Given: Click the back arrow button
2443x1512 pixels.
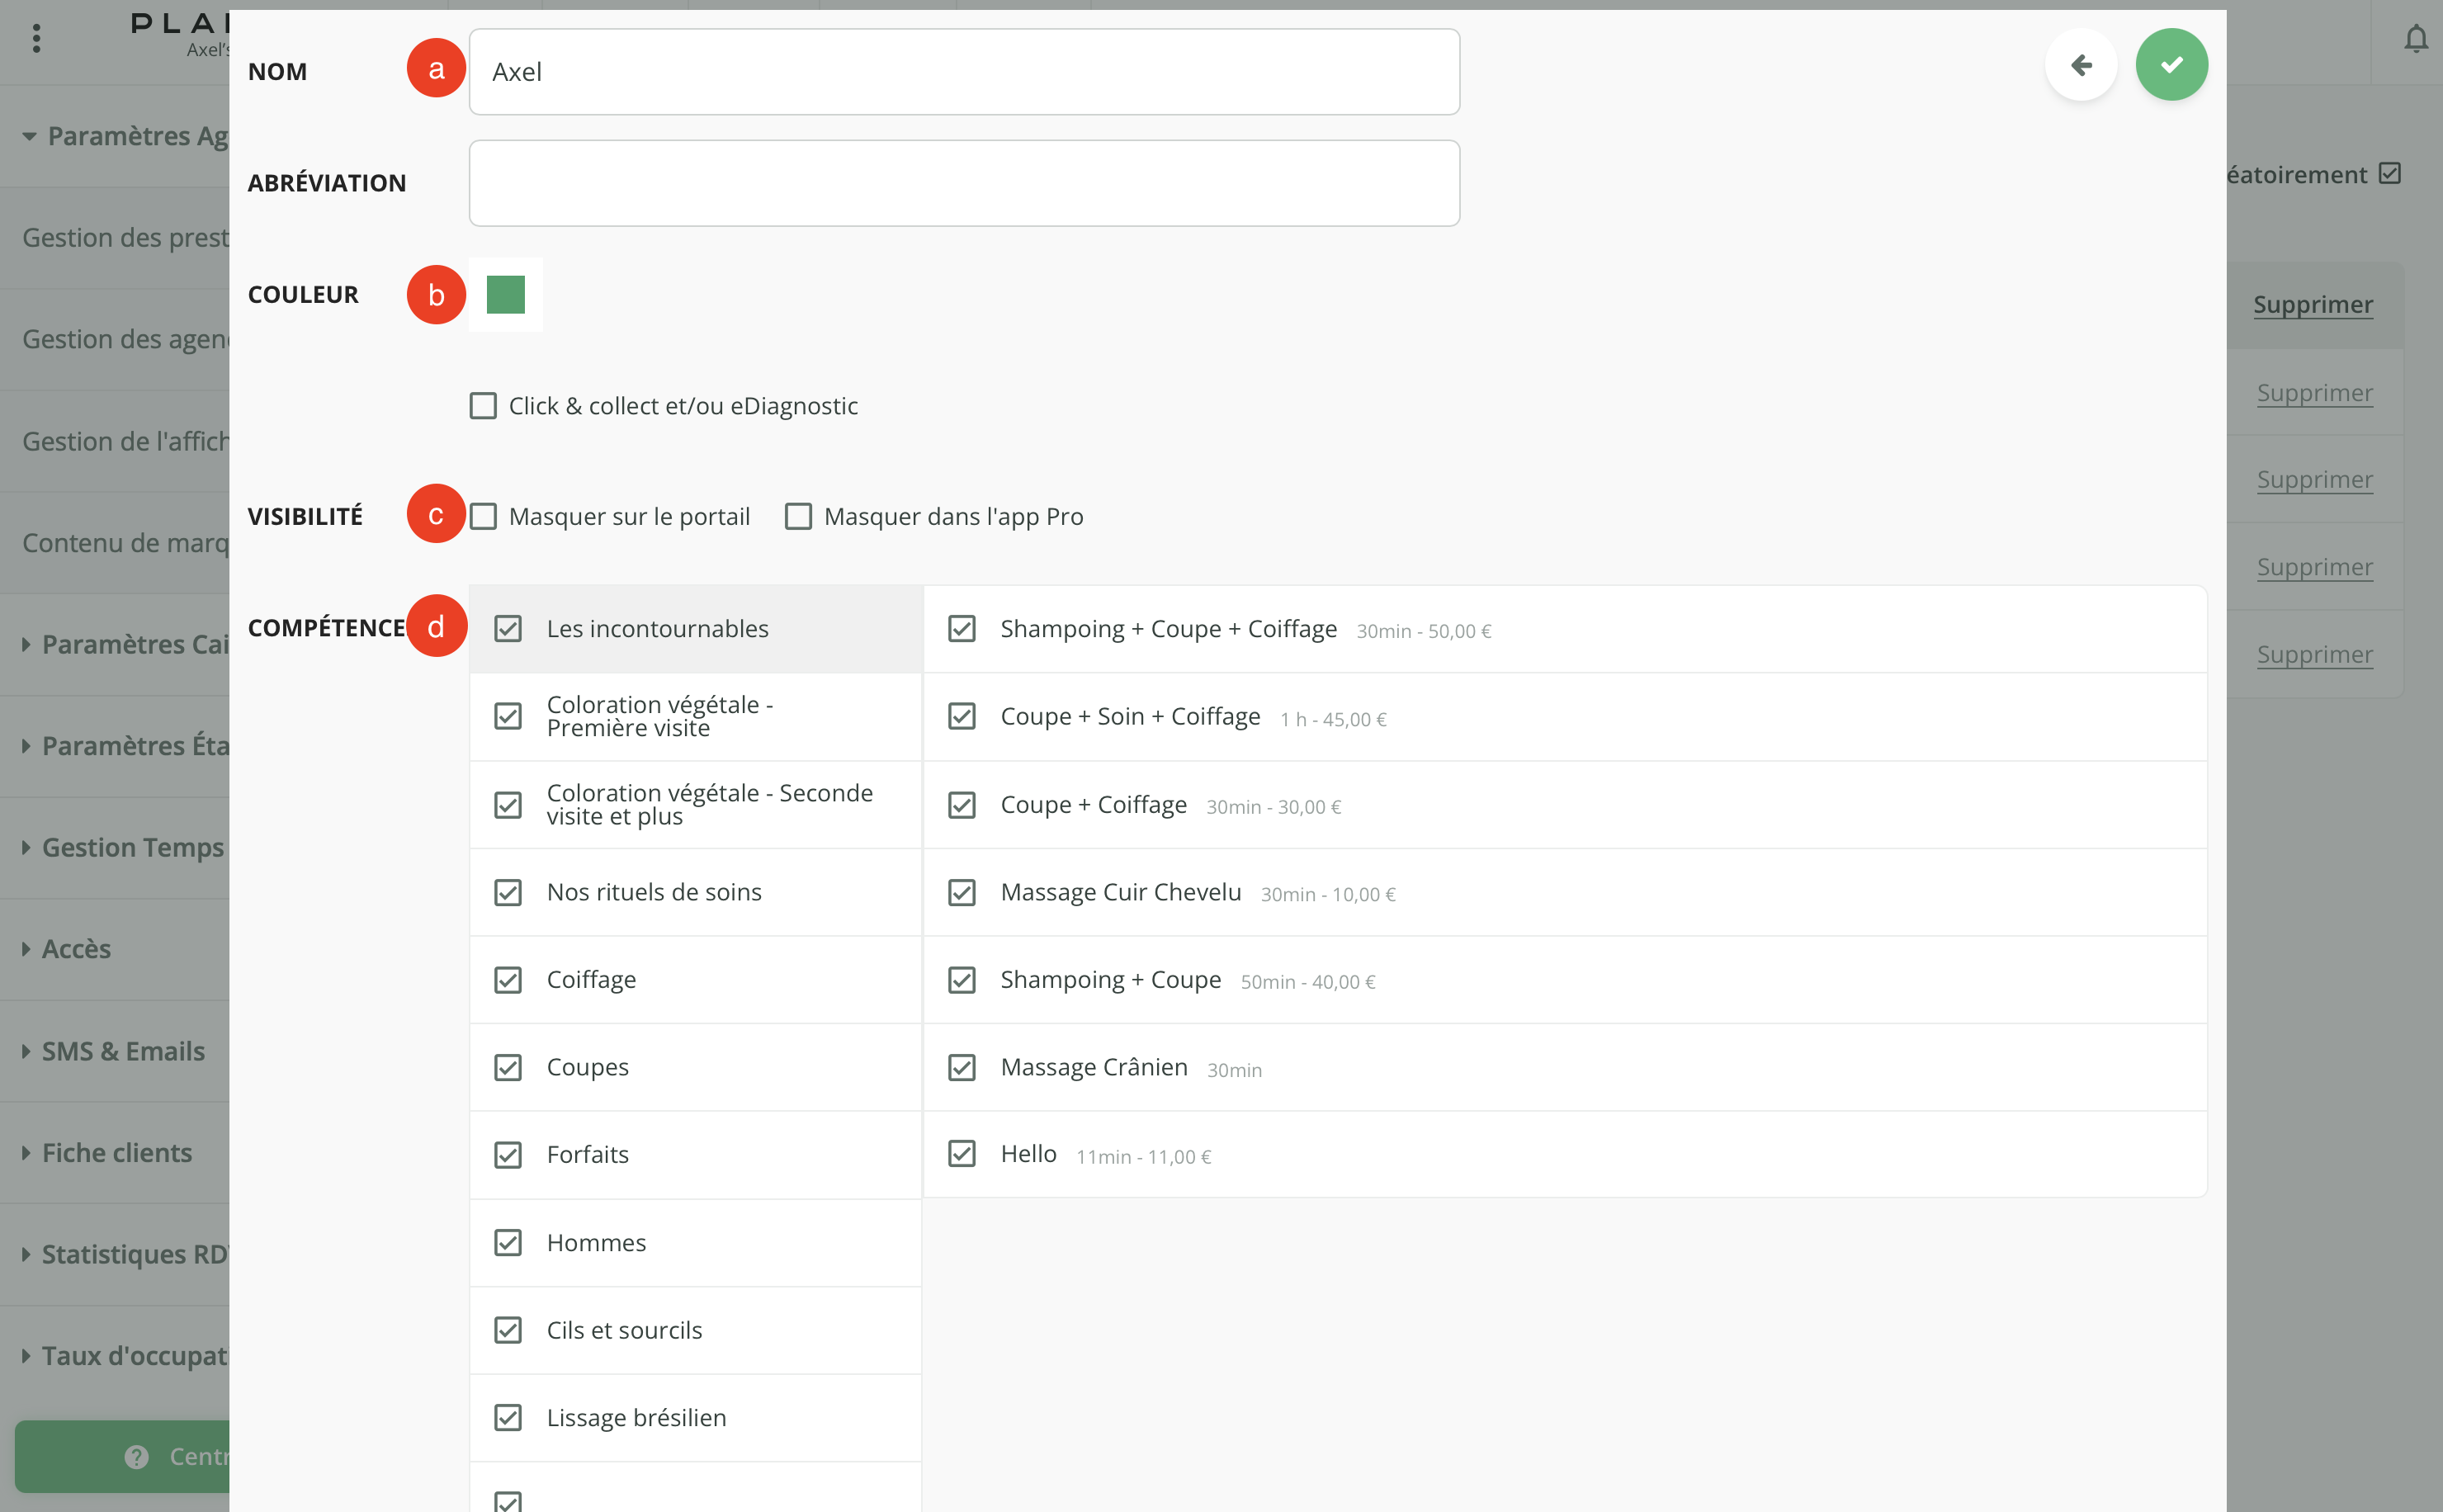Looking at the screenshot, I should pos(2081,65).
